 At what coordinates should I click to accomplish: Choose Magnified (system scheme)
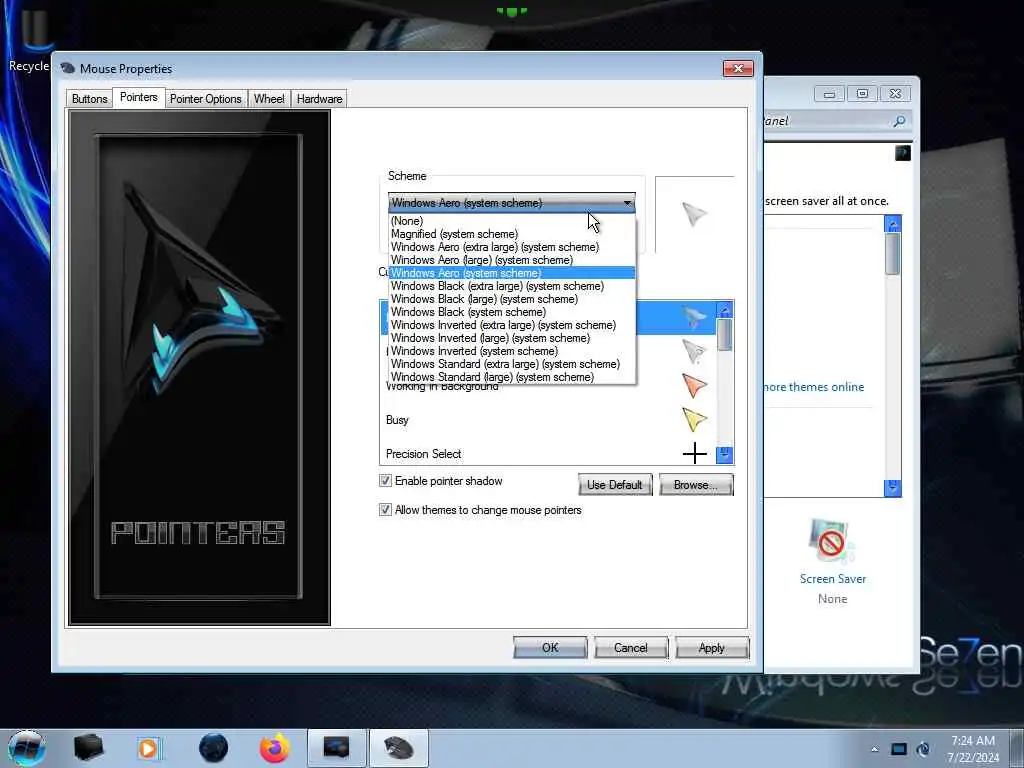coord(512,234)
